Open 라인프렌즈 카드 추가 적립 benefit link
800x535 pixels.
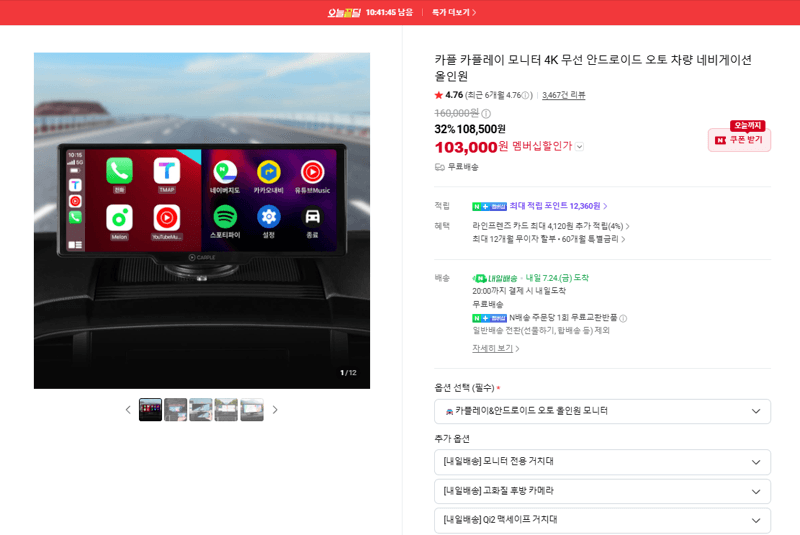coord(551,226)
